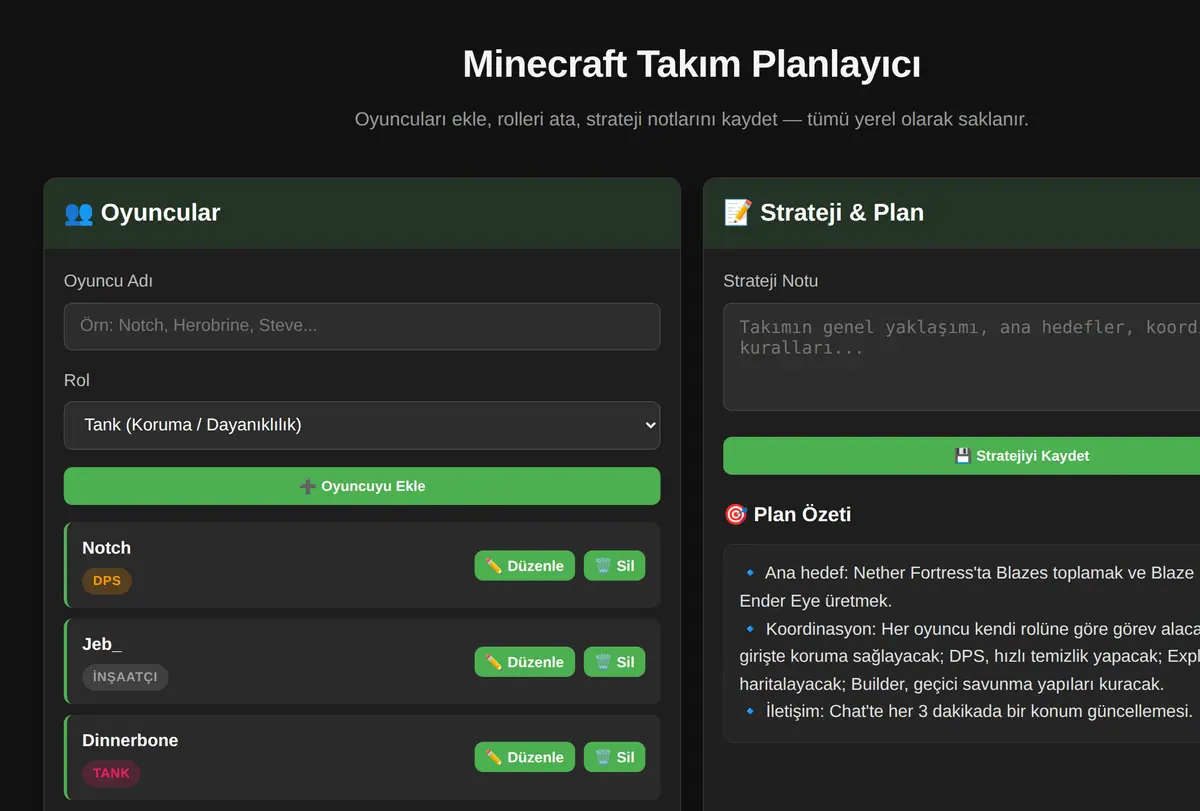
Task: Click the Oyuncu Adı label
Action: [x=108, y=282]
